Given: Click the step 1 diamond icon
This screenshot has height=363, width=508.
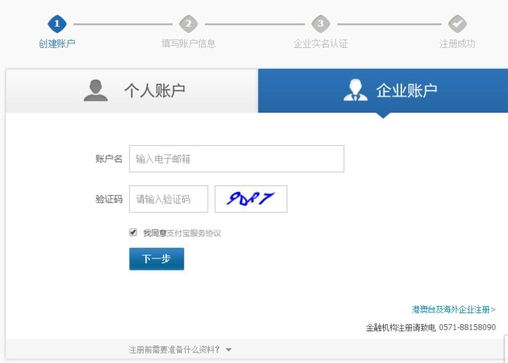Looking at the screenshot, I should (57, 24).
